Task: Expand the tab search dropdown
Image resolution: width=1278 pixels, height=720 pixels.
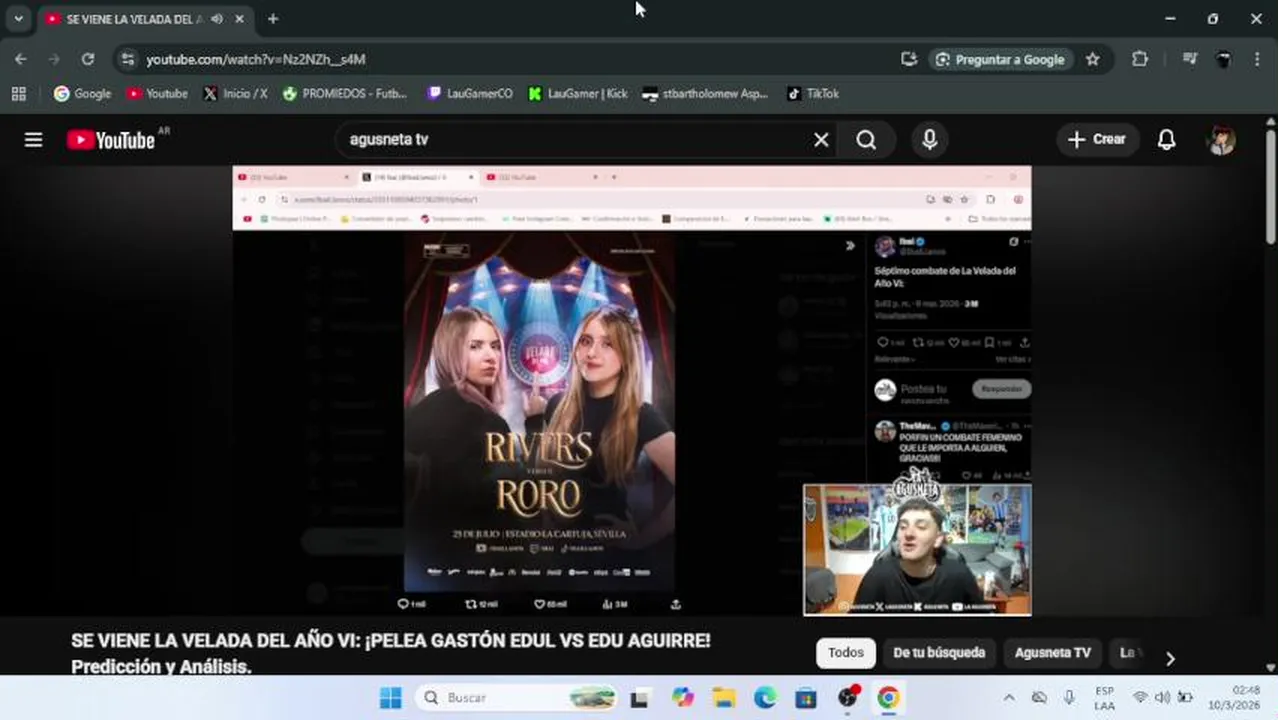Action: 18,18
